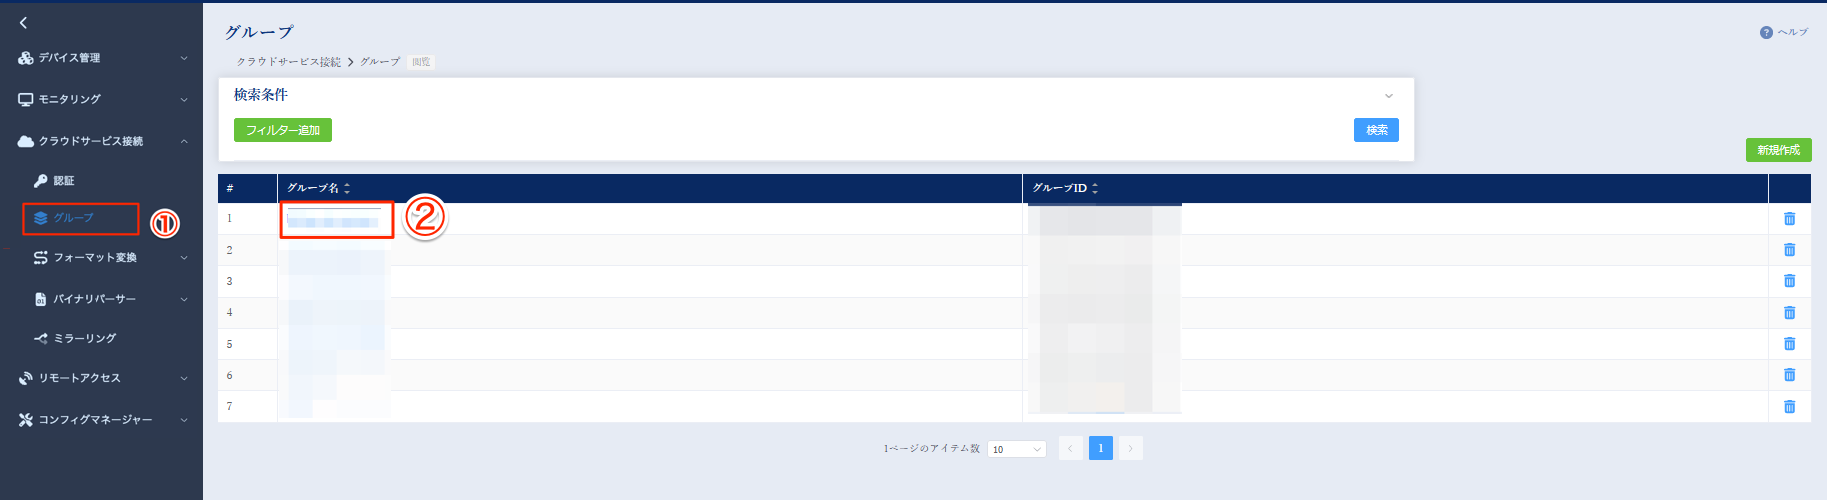This screenshot has width=1827, height=500.
Task: Click the コンフィグマネージャー tools icon
Action: pos(26,420)
